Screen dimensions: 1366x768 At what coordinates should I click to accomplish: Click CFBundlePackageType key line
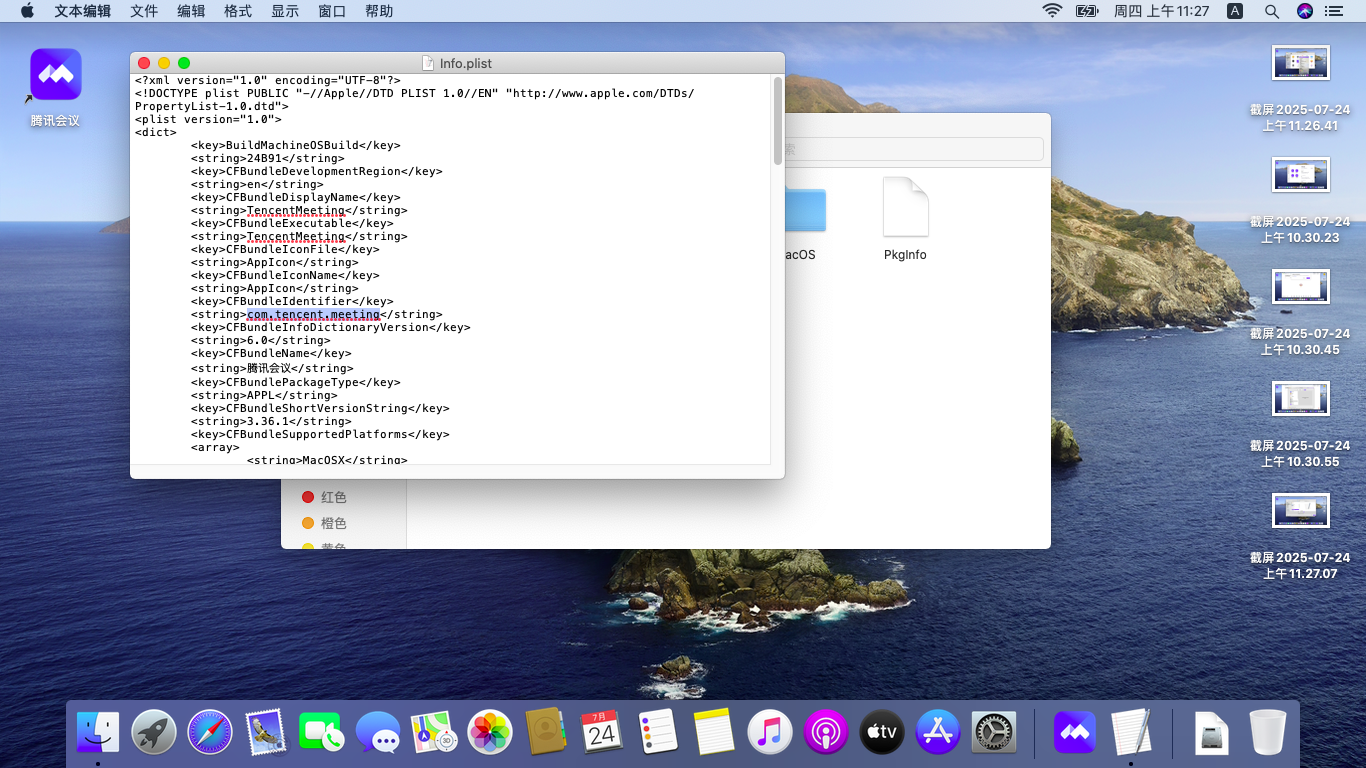coord(296,382)
